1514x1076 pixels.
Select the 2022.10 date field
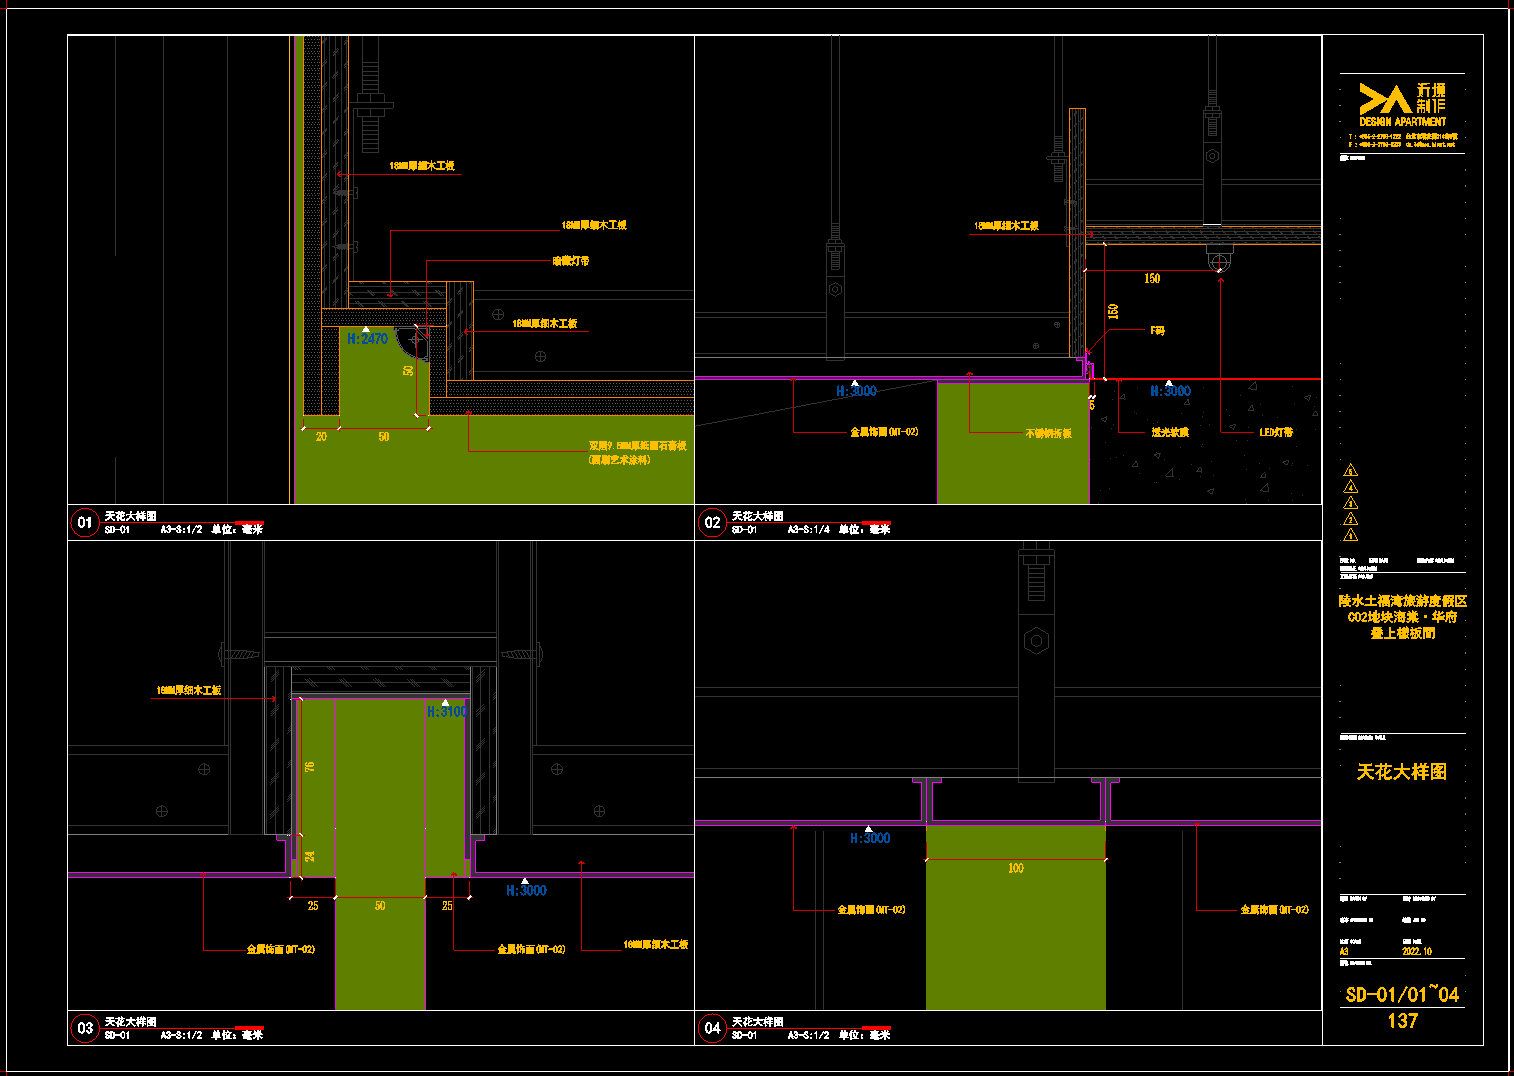pos(1417,952)
